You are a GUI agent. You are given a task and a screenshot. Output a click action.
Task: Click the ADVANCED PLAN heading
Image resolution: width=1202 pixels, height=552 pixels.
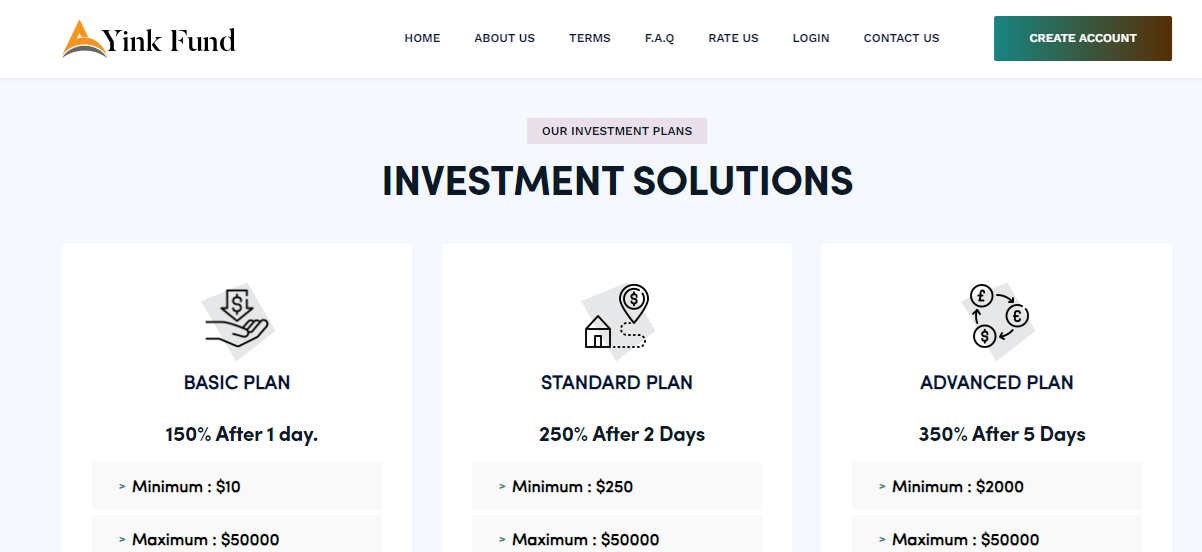coord(997,382)
